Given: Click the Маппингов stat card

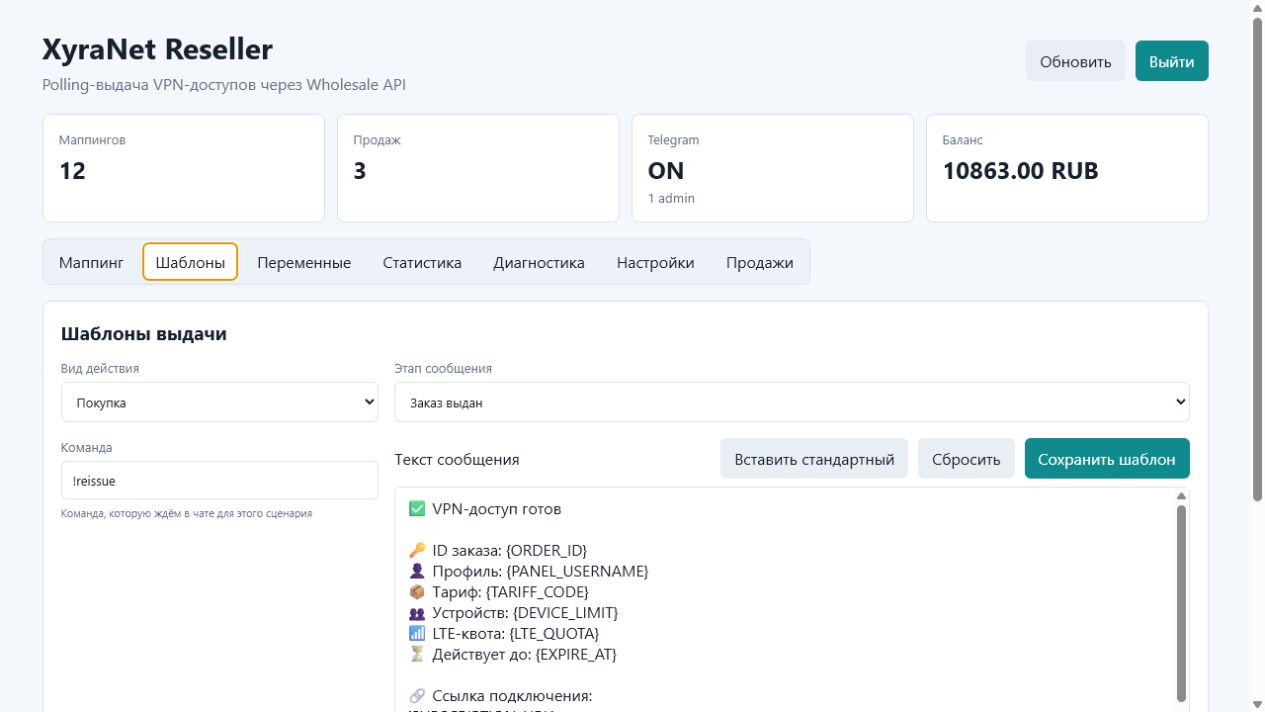Looking at the screenshot, I should (184, 168).
